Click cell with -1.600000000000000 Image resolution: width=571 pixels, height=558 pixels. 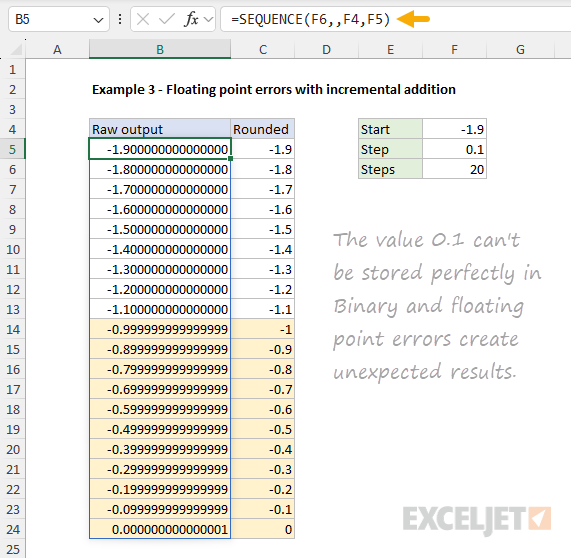coord(160,209)
